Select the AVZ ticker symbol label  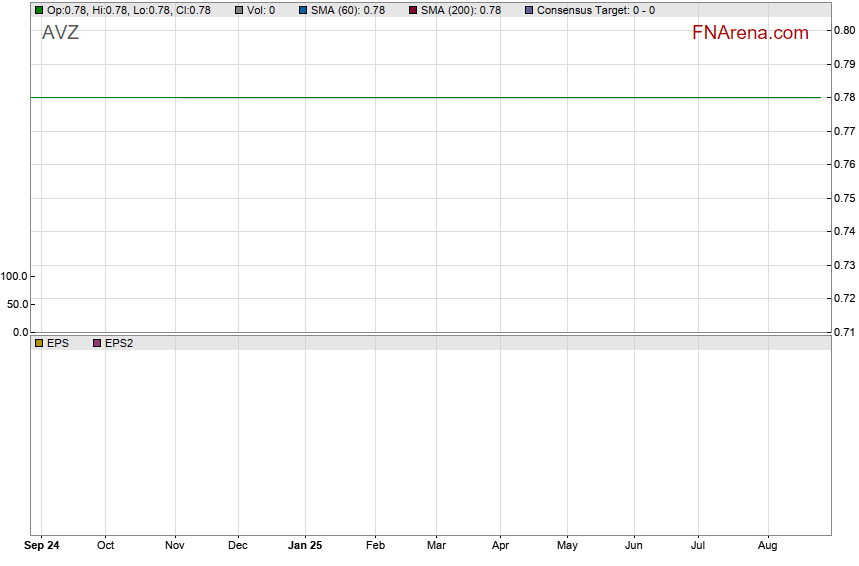60,33
